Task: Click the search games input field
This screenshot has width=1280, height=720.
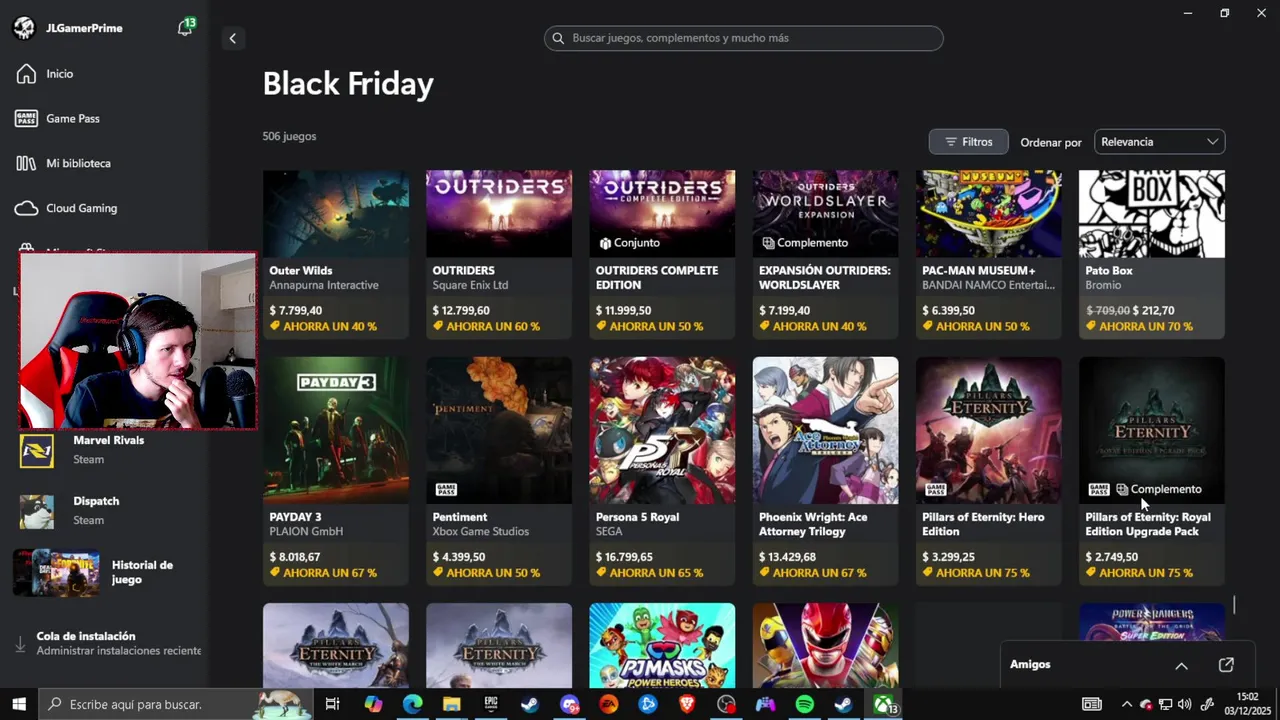Action: pos(743,38)
